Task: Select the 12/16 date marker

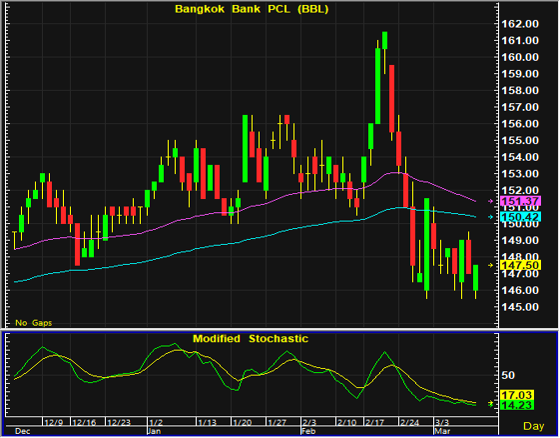Action: click(x=84, y=423)
